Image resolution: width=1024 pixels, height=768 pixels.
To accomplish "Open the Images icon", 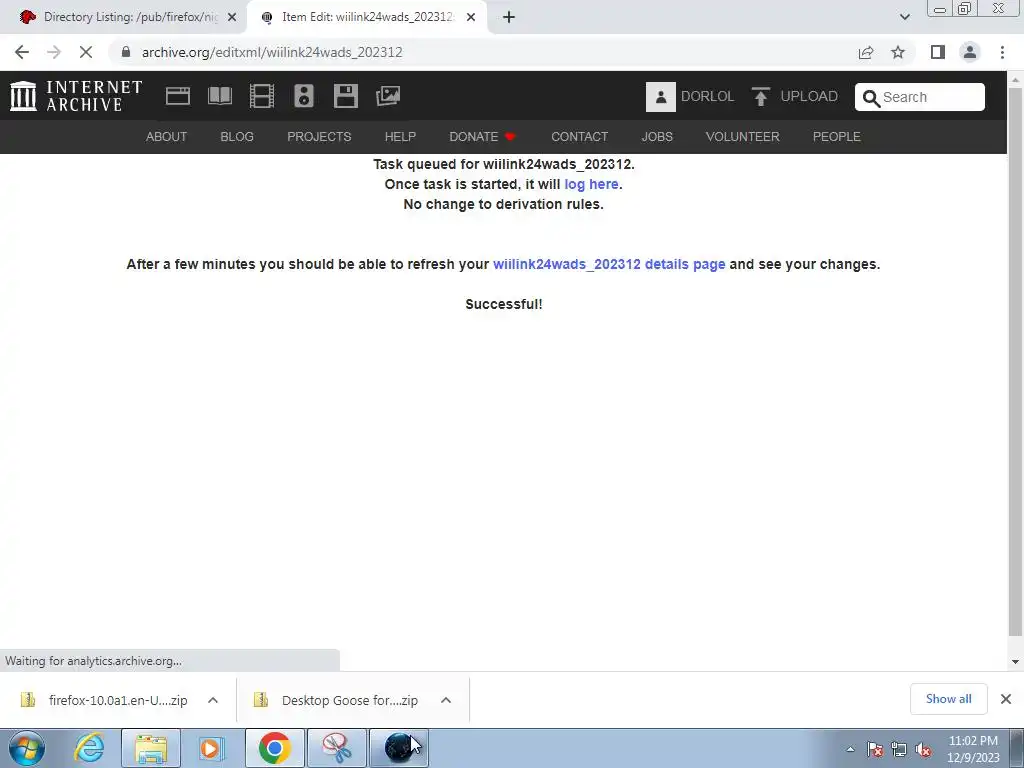I will click(388, 96).
